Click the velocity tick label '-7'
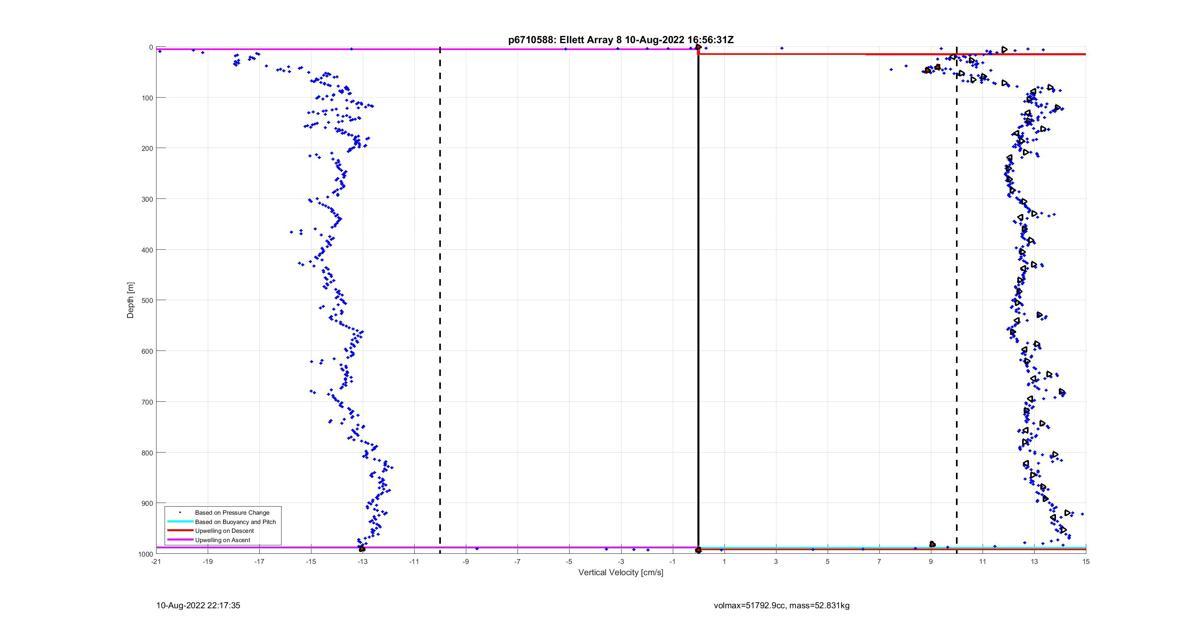Image resolution: width=1200 pixels, height=622 pixels. click(x=518, y=562)
